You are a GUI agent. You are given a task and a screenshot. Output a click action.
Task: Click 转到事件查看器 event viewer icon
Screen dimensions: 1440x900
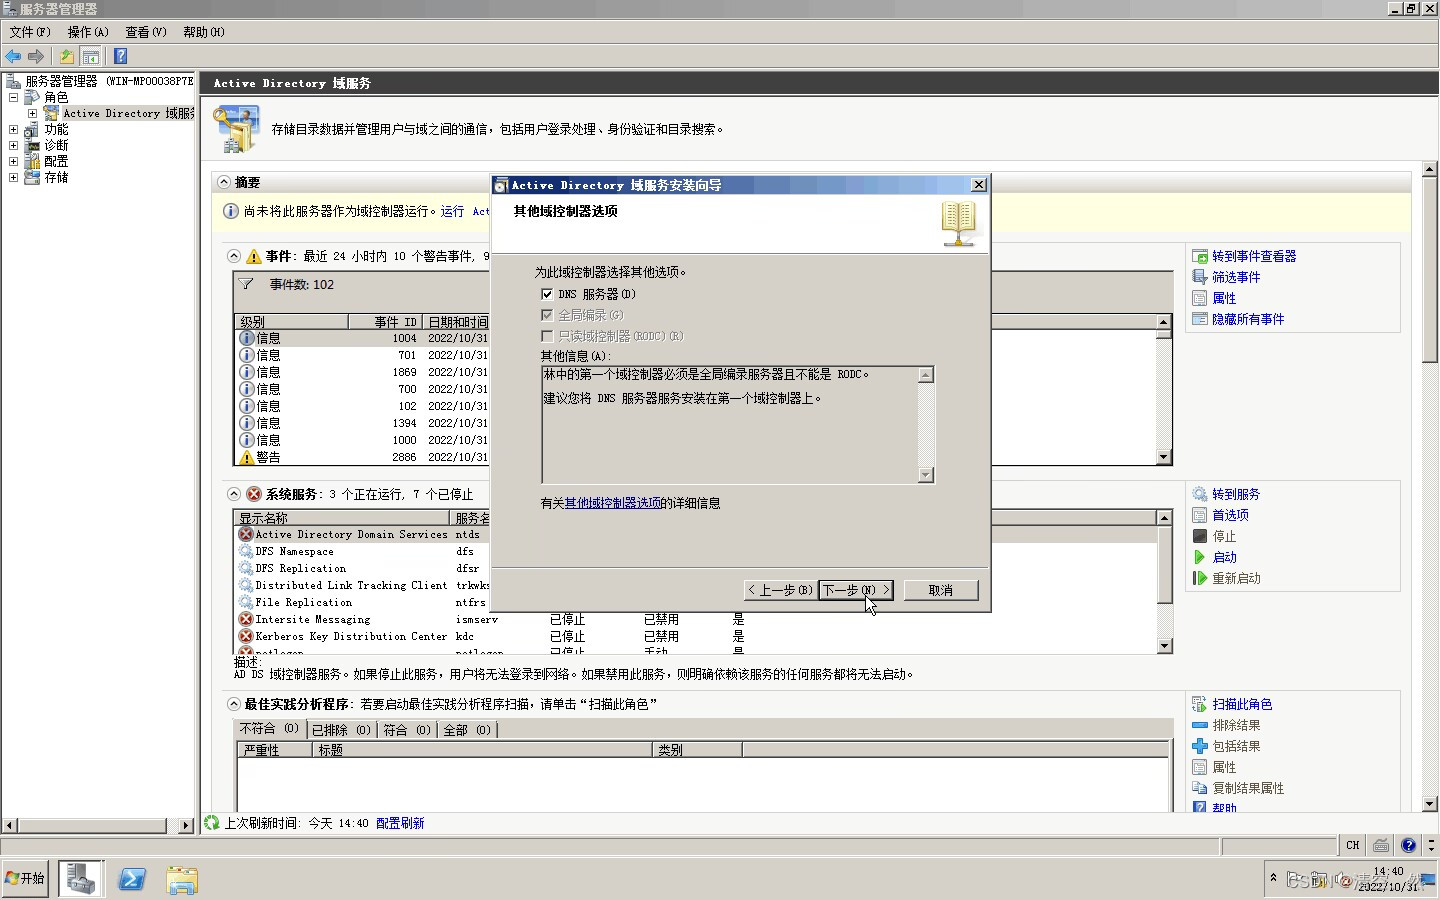click(1200, 257)
